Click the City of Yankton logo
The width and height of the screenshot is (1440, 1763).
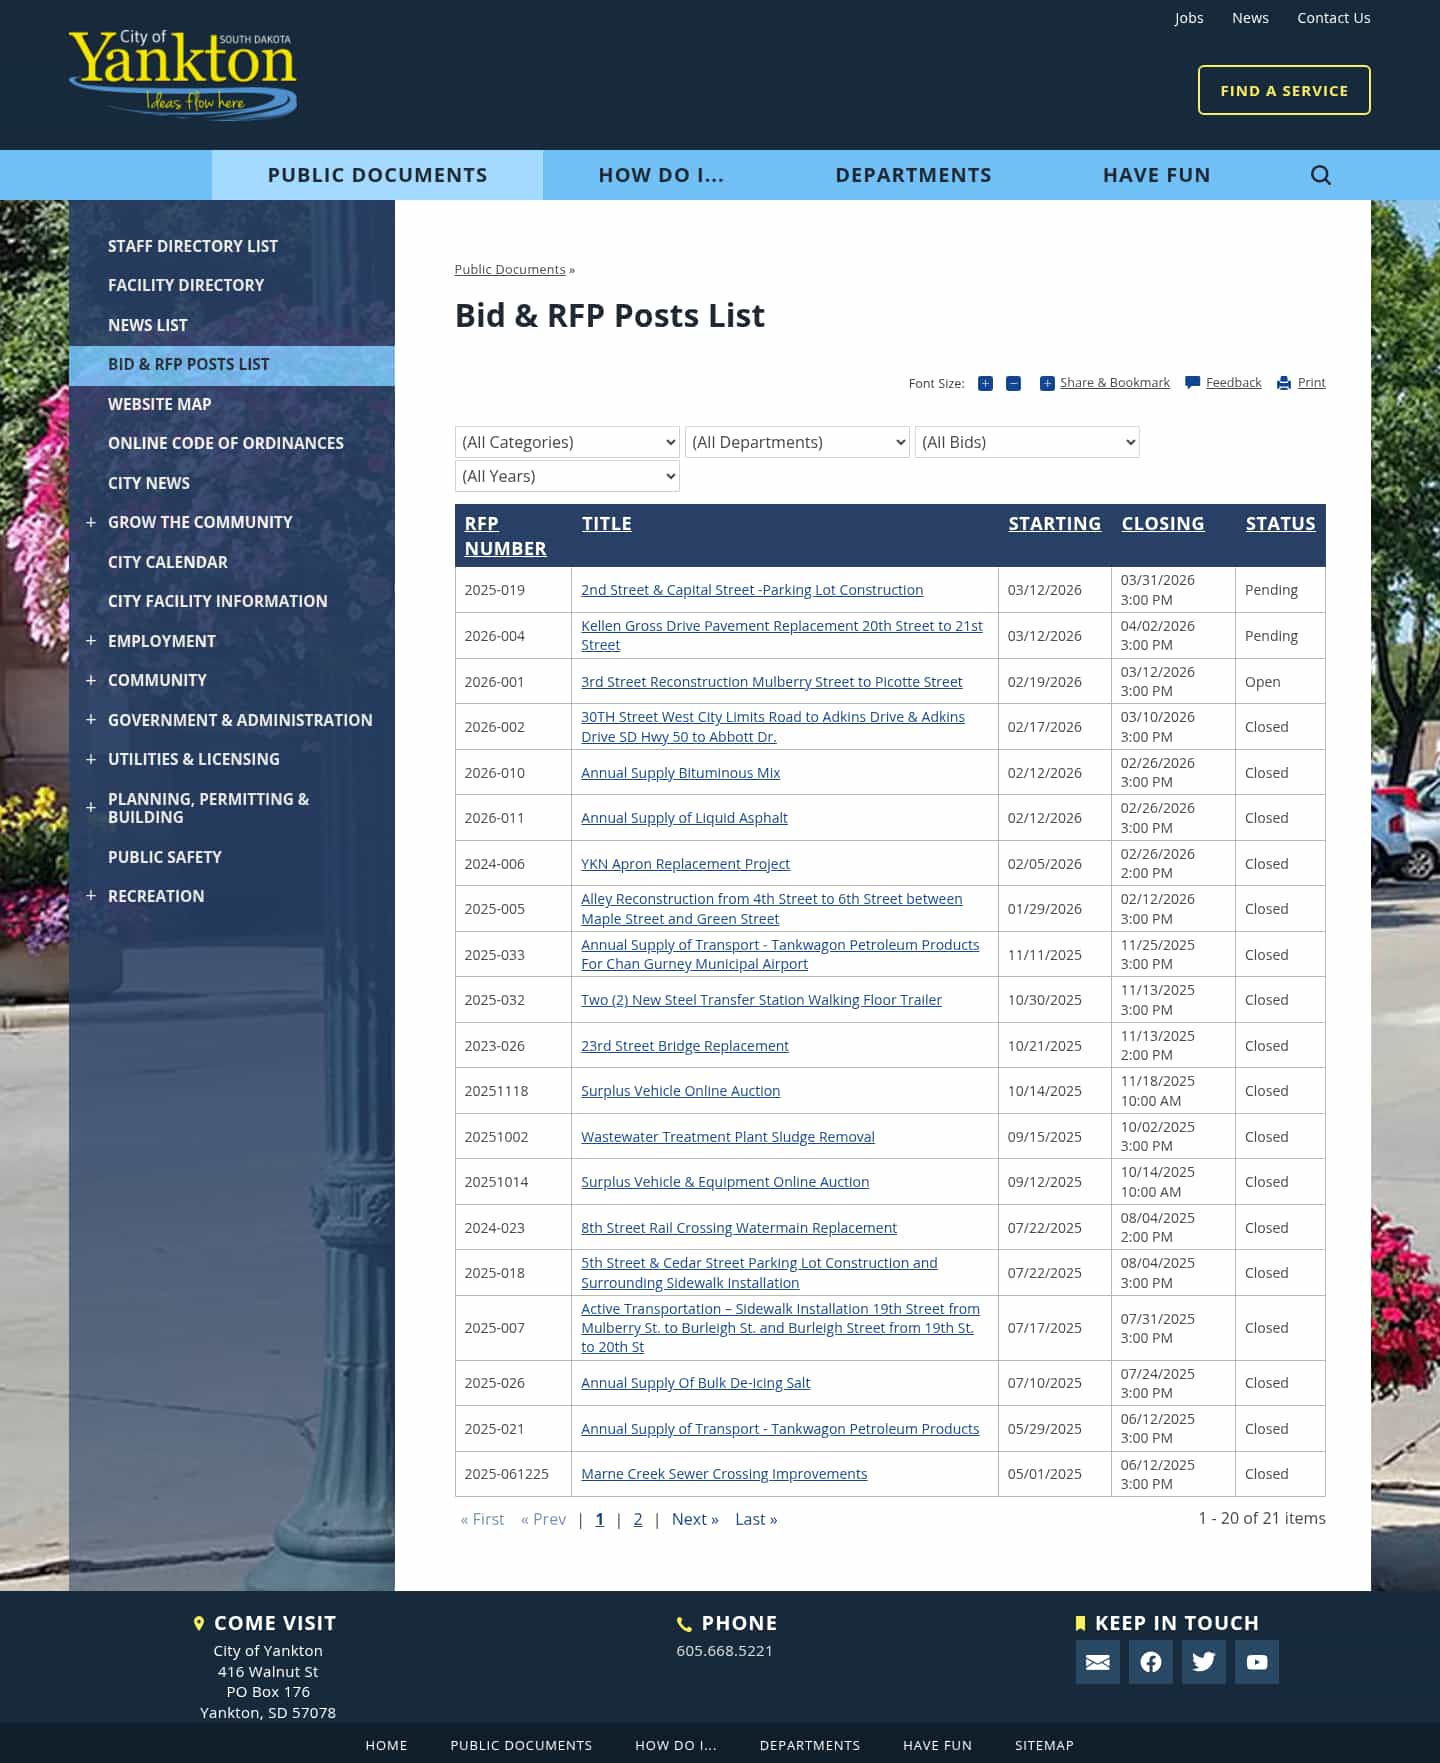(183, 74)
